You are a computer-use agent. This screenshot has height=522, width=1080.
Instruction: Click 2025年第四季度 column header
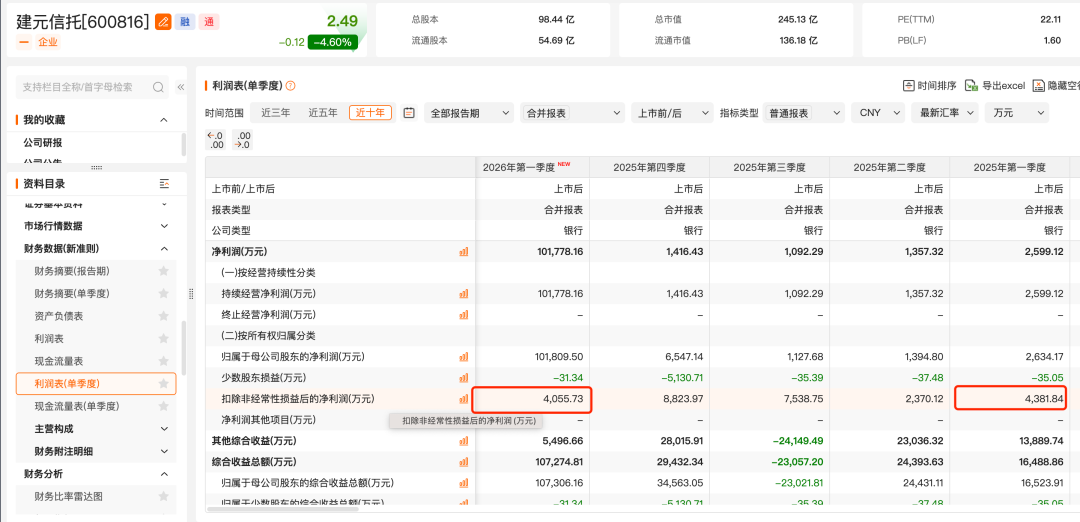pos(650,167)
